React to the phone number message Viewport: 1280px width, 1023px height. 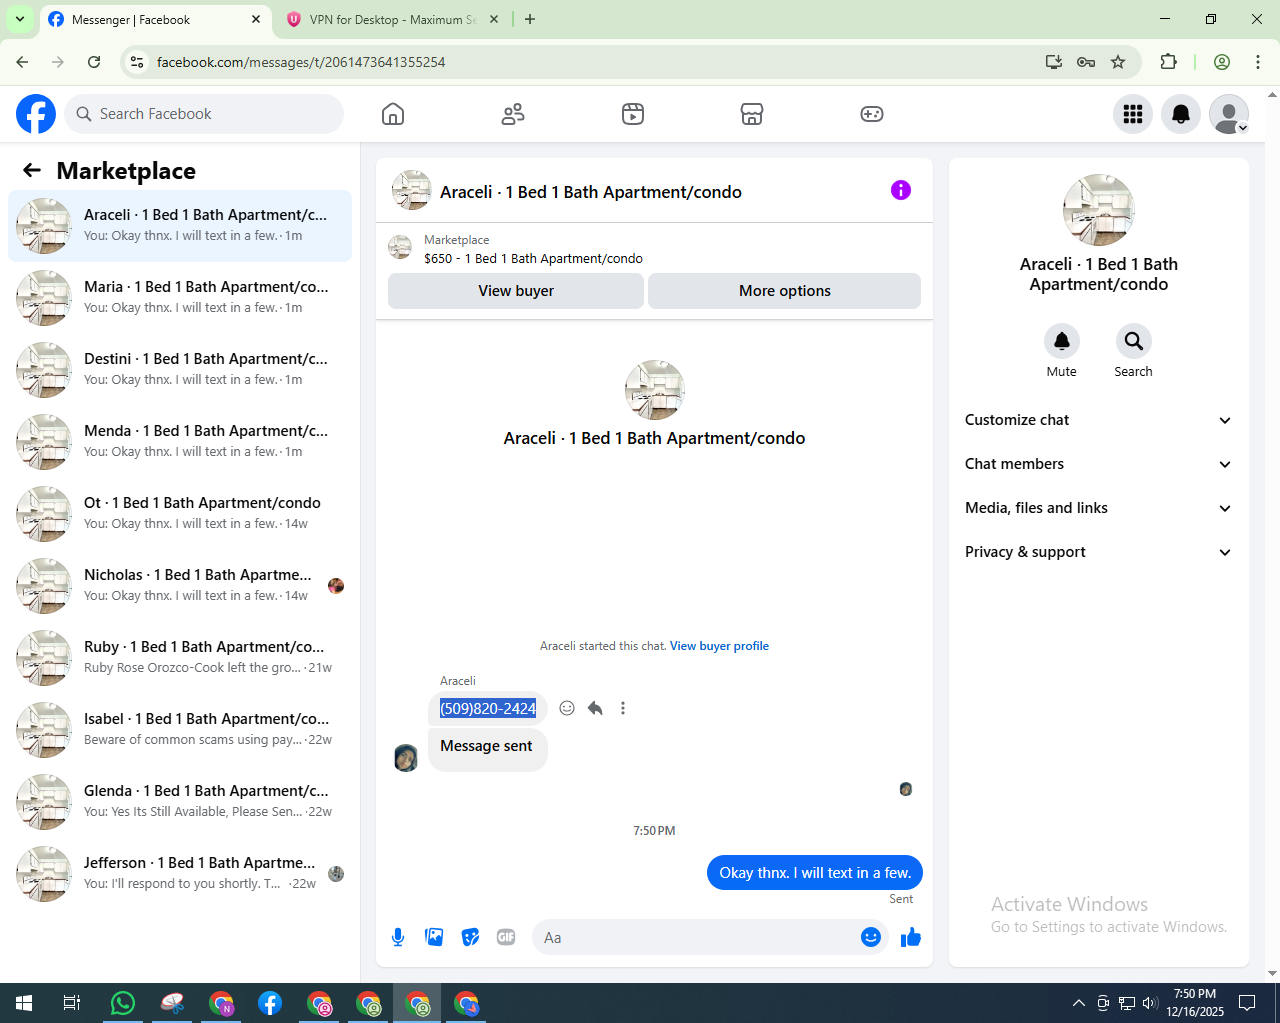pyautogui.click(x=567, y=708)
